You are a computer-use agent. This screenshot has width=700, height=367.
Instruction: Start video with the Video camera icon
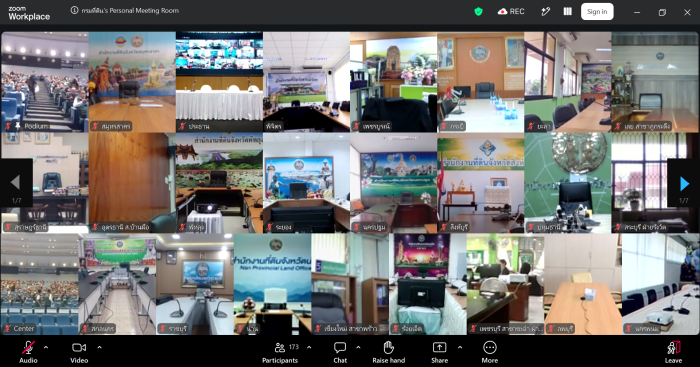click(x=79, y=347)
